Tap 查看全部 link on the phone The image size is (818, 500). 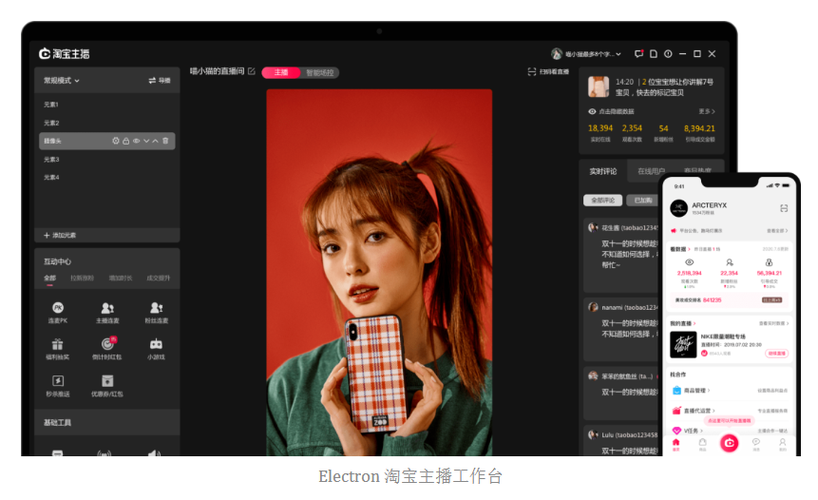tap(777, 231)
